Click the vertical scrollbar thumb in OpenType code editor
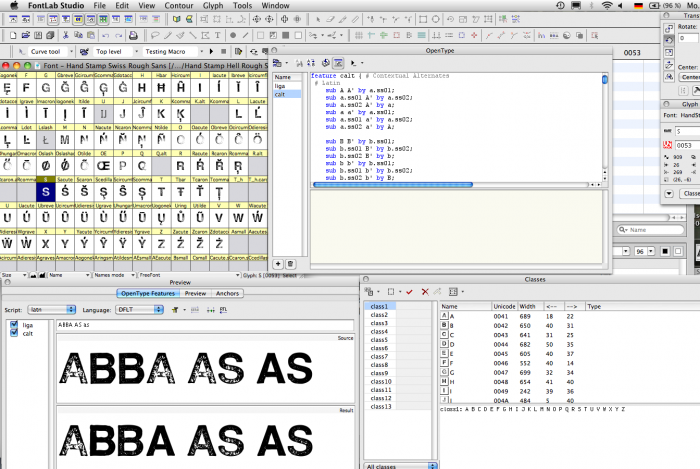700x469 pixels. point(604,79)
